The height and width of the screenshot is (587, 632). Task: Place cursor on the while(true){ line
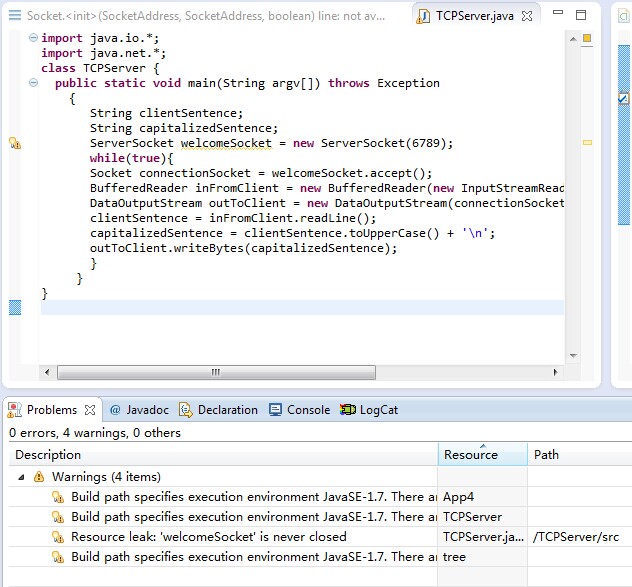click(x=131, y=158)
